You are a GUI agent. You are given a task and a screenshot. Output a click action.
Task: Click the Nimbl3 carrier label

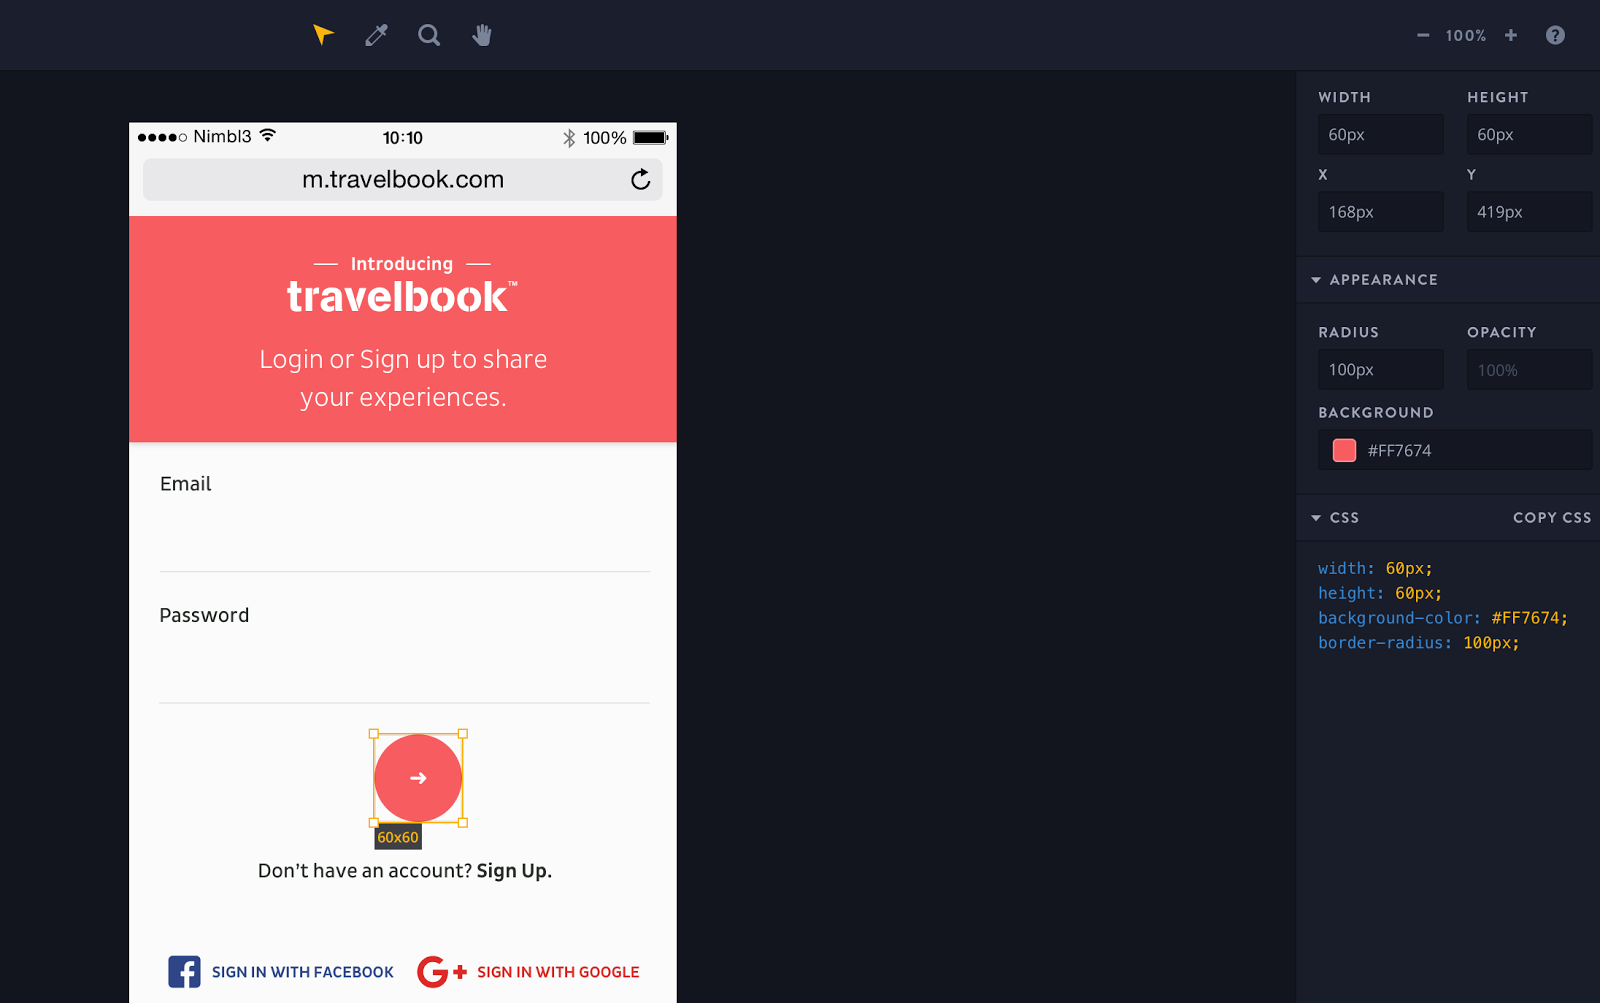tap(222, 136)
